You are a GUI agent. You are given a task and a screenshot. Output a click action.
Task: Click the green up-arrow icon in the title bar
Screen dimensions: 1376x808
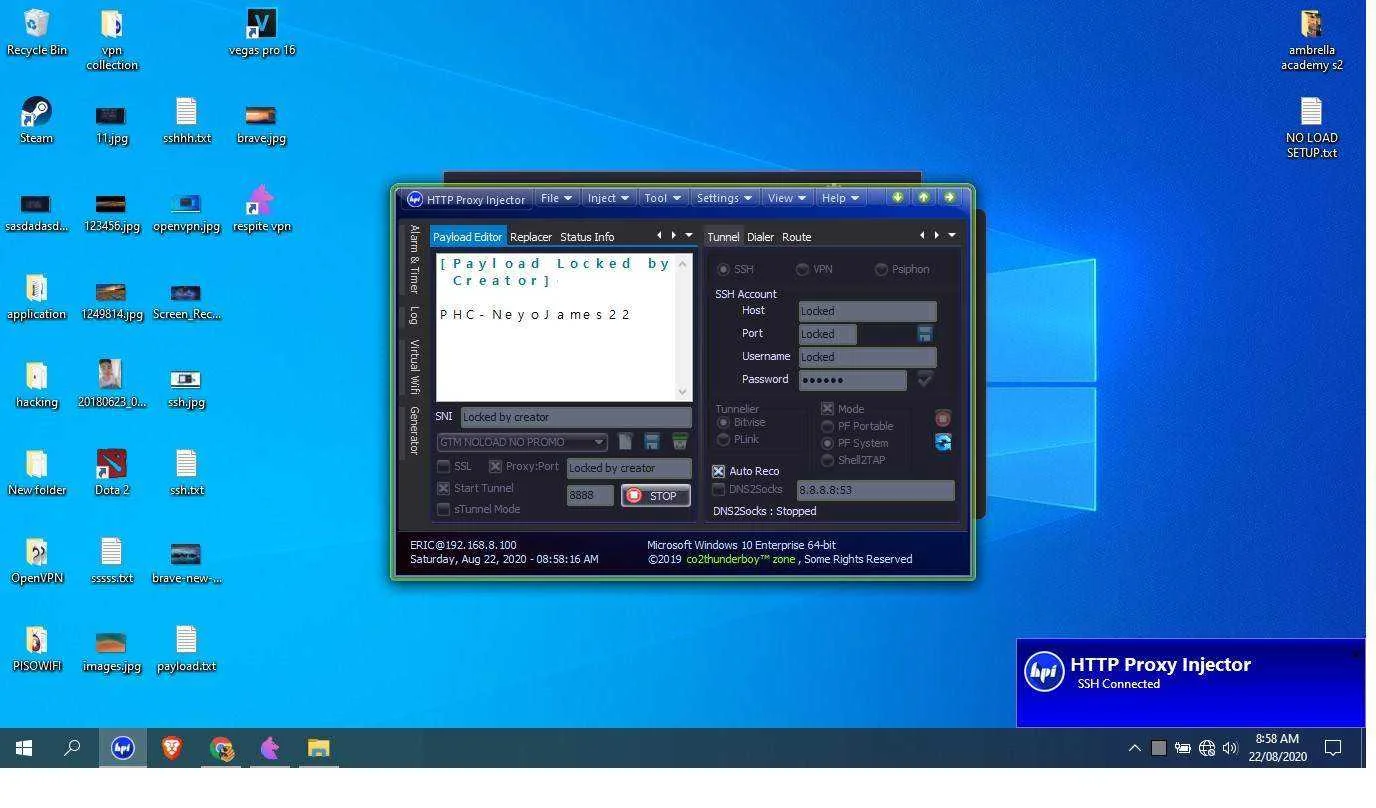click(923, 197)
